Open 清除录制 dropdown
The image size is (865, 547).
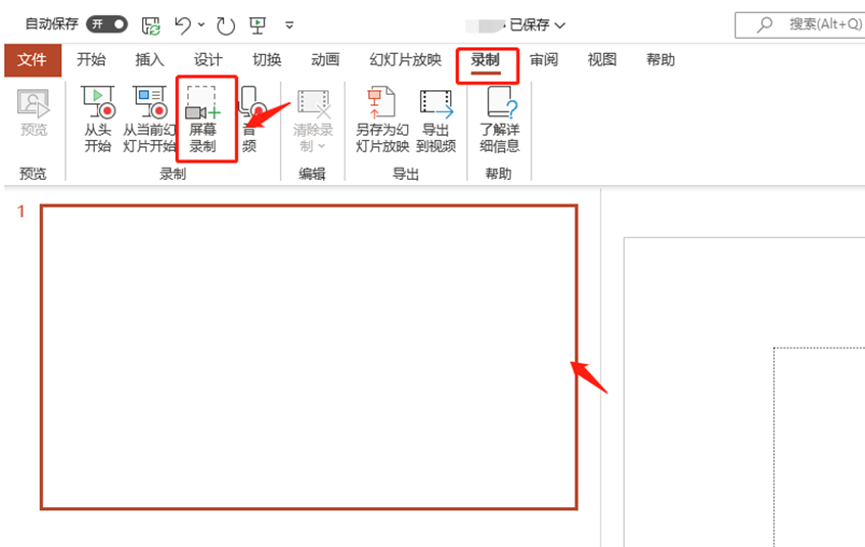(x=313, y=120)
